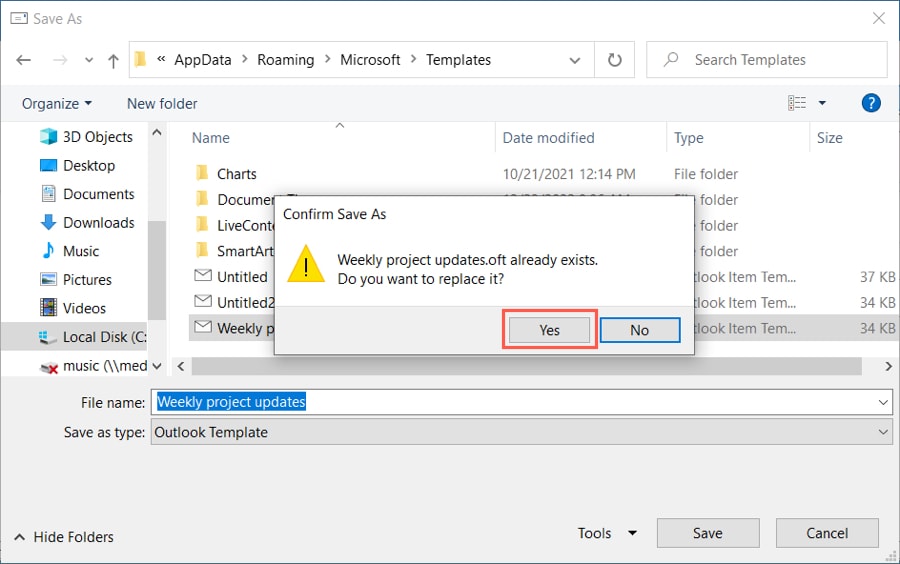
Task: Select Documents in the navigation pane
Action: pos(87,194)
